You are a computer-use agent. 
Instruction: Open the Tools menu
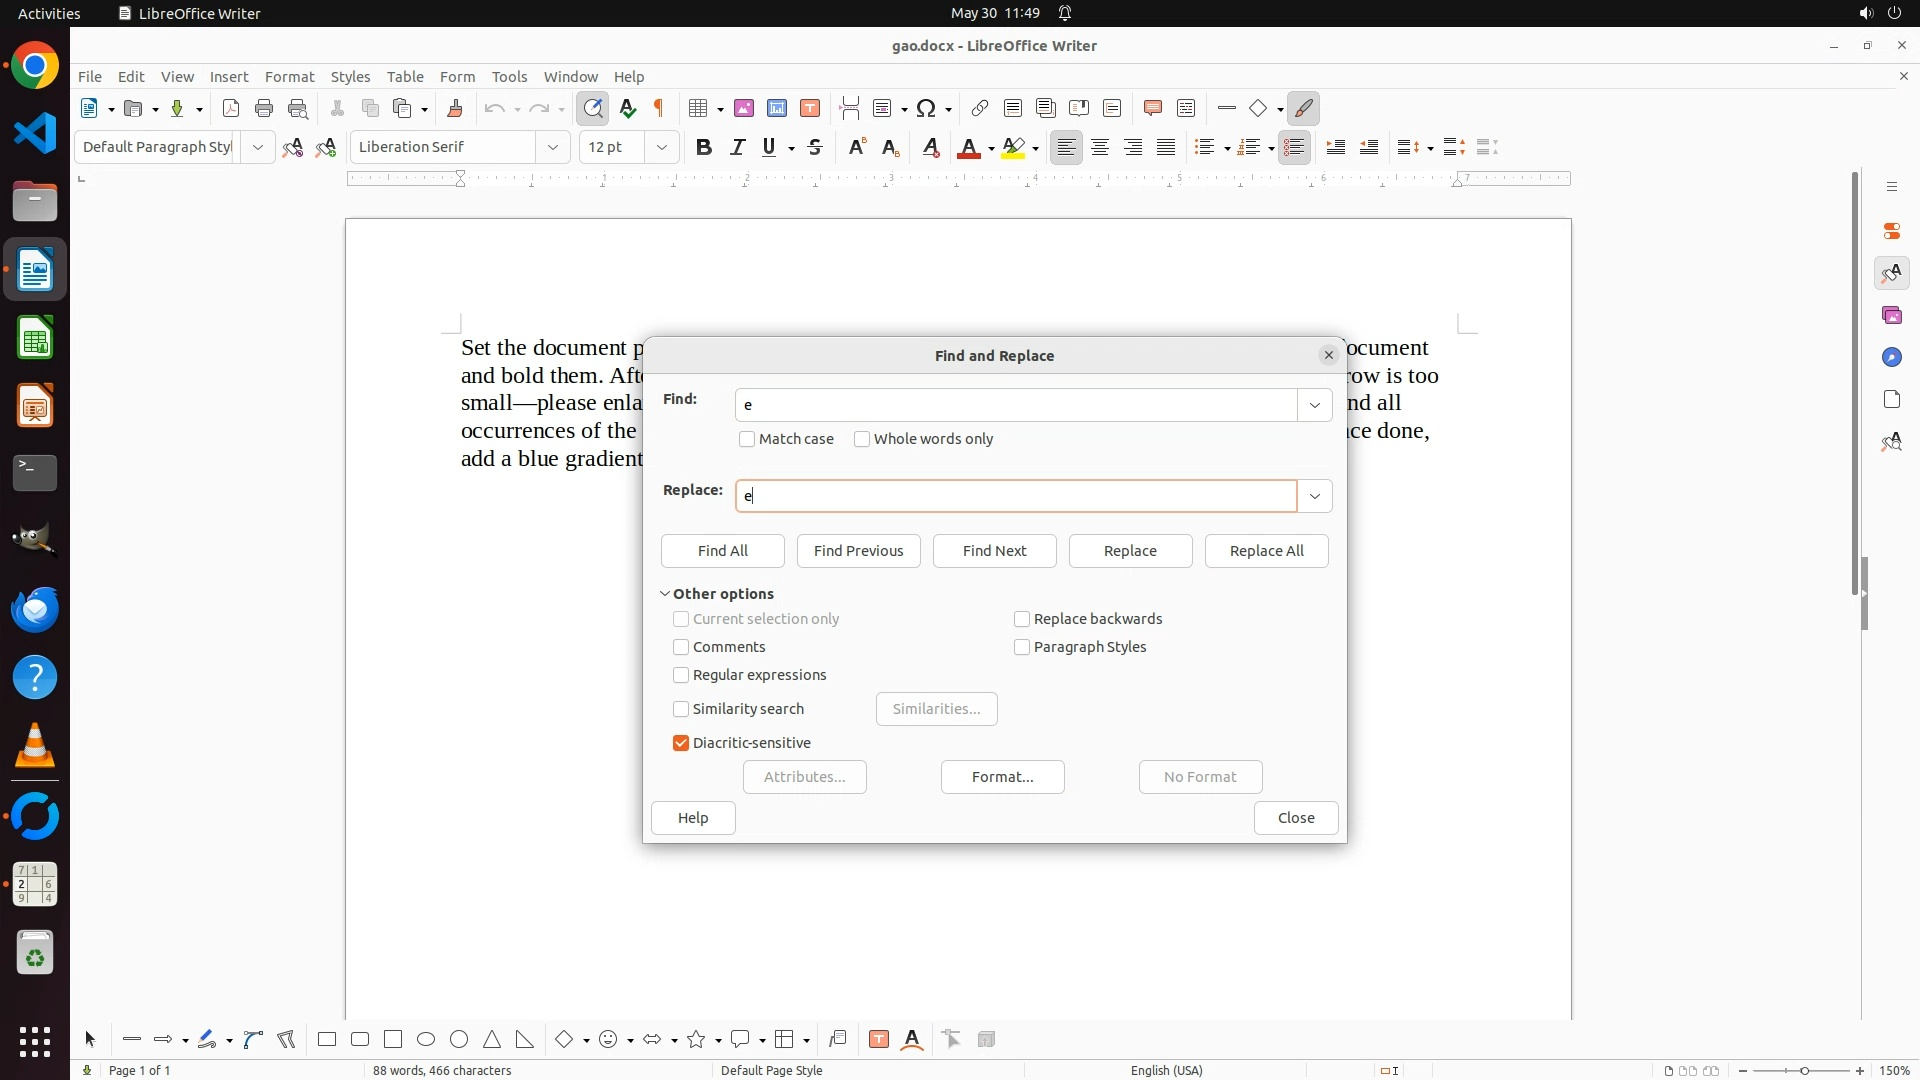(x=509, y=76)
